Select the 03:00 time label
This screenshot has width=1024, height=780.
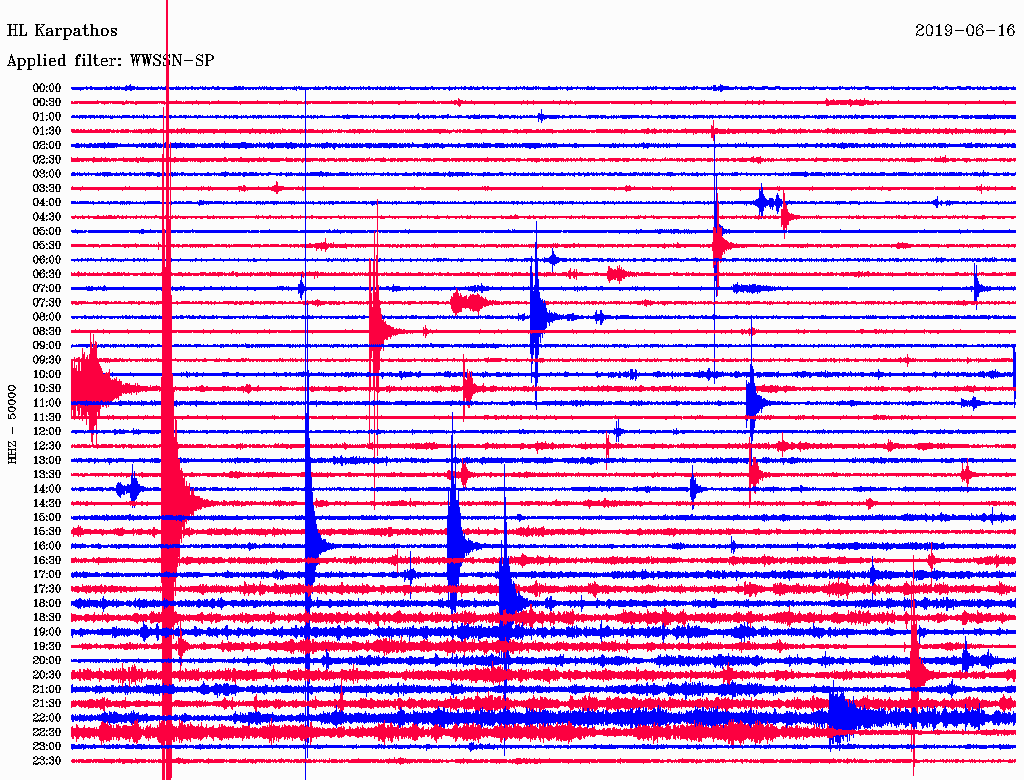tap(47, 174)
